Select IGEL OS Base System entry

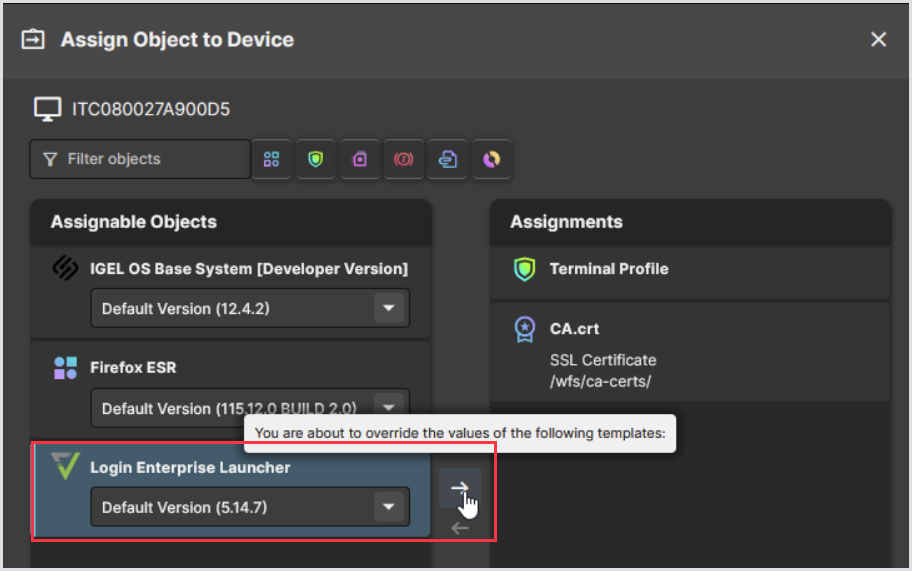(248, 269)
